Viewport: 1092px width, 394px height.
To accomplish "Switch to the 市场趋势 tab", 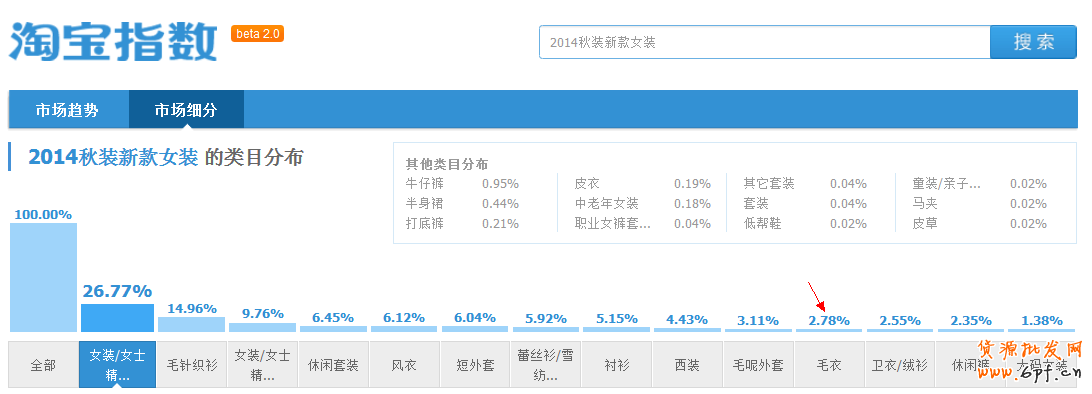I will point(68,109).
